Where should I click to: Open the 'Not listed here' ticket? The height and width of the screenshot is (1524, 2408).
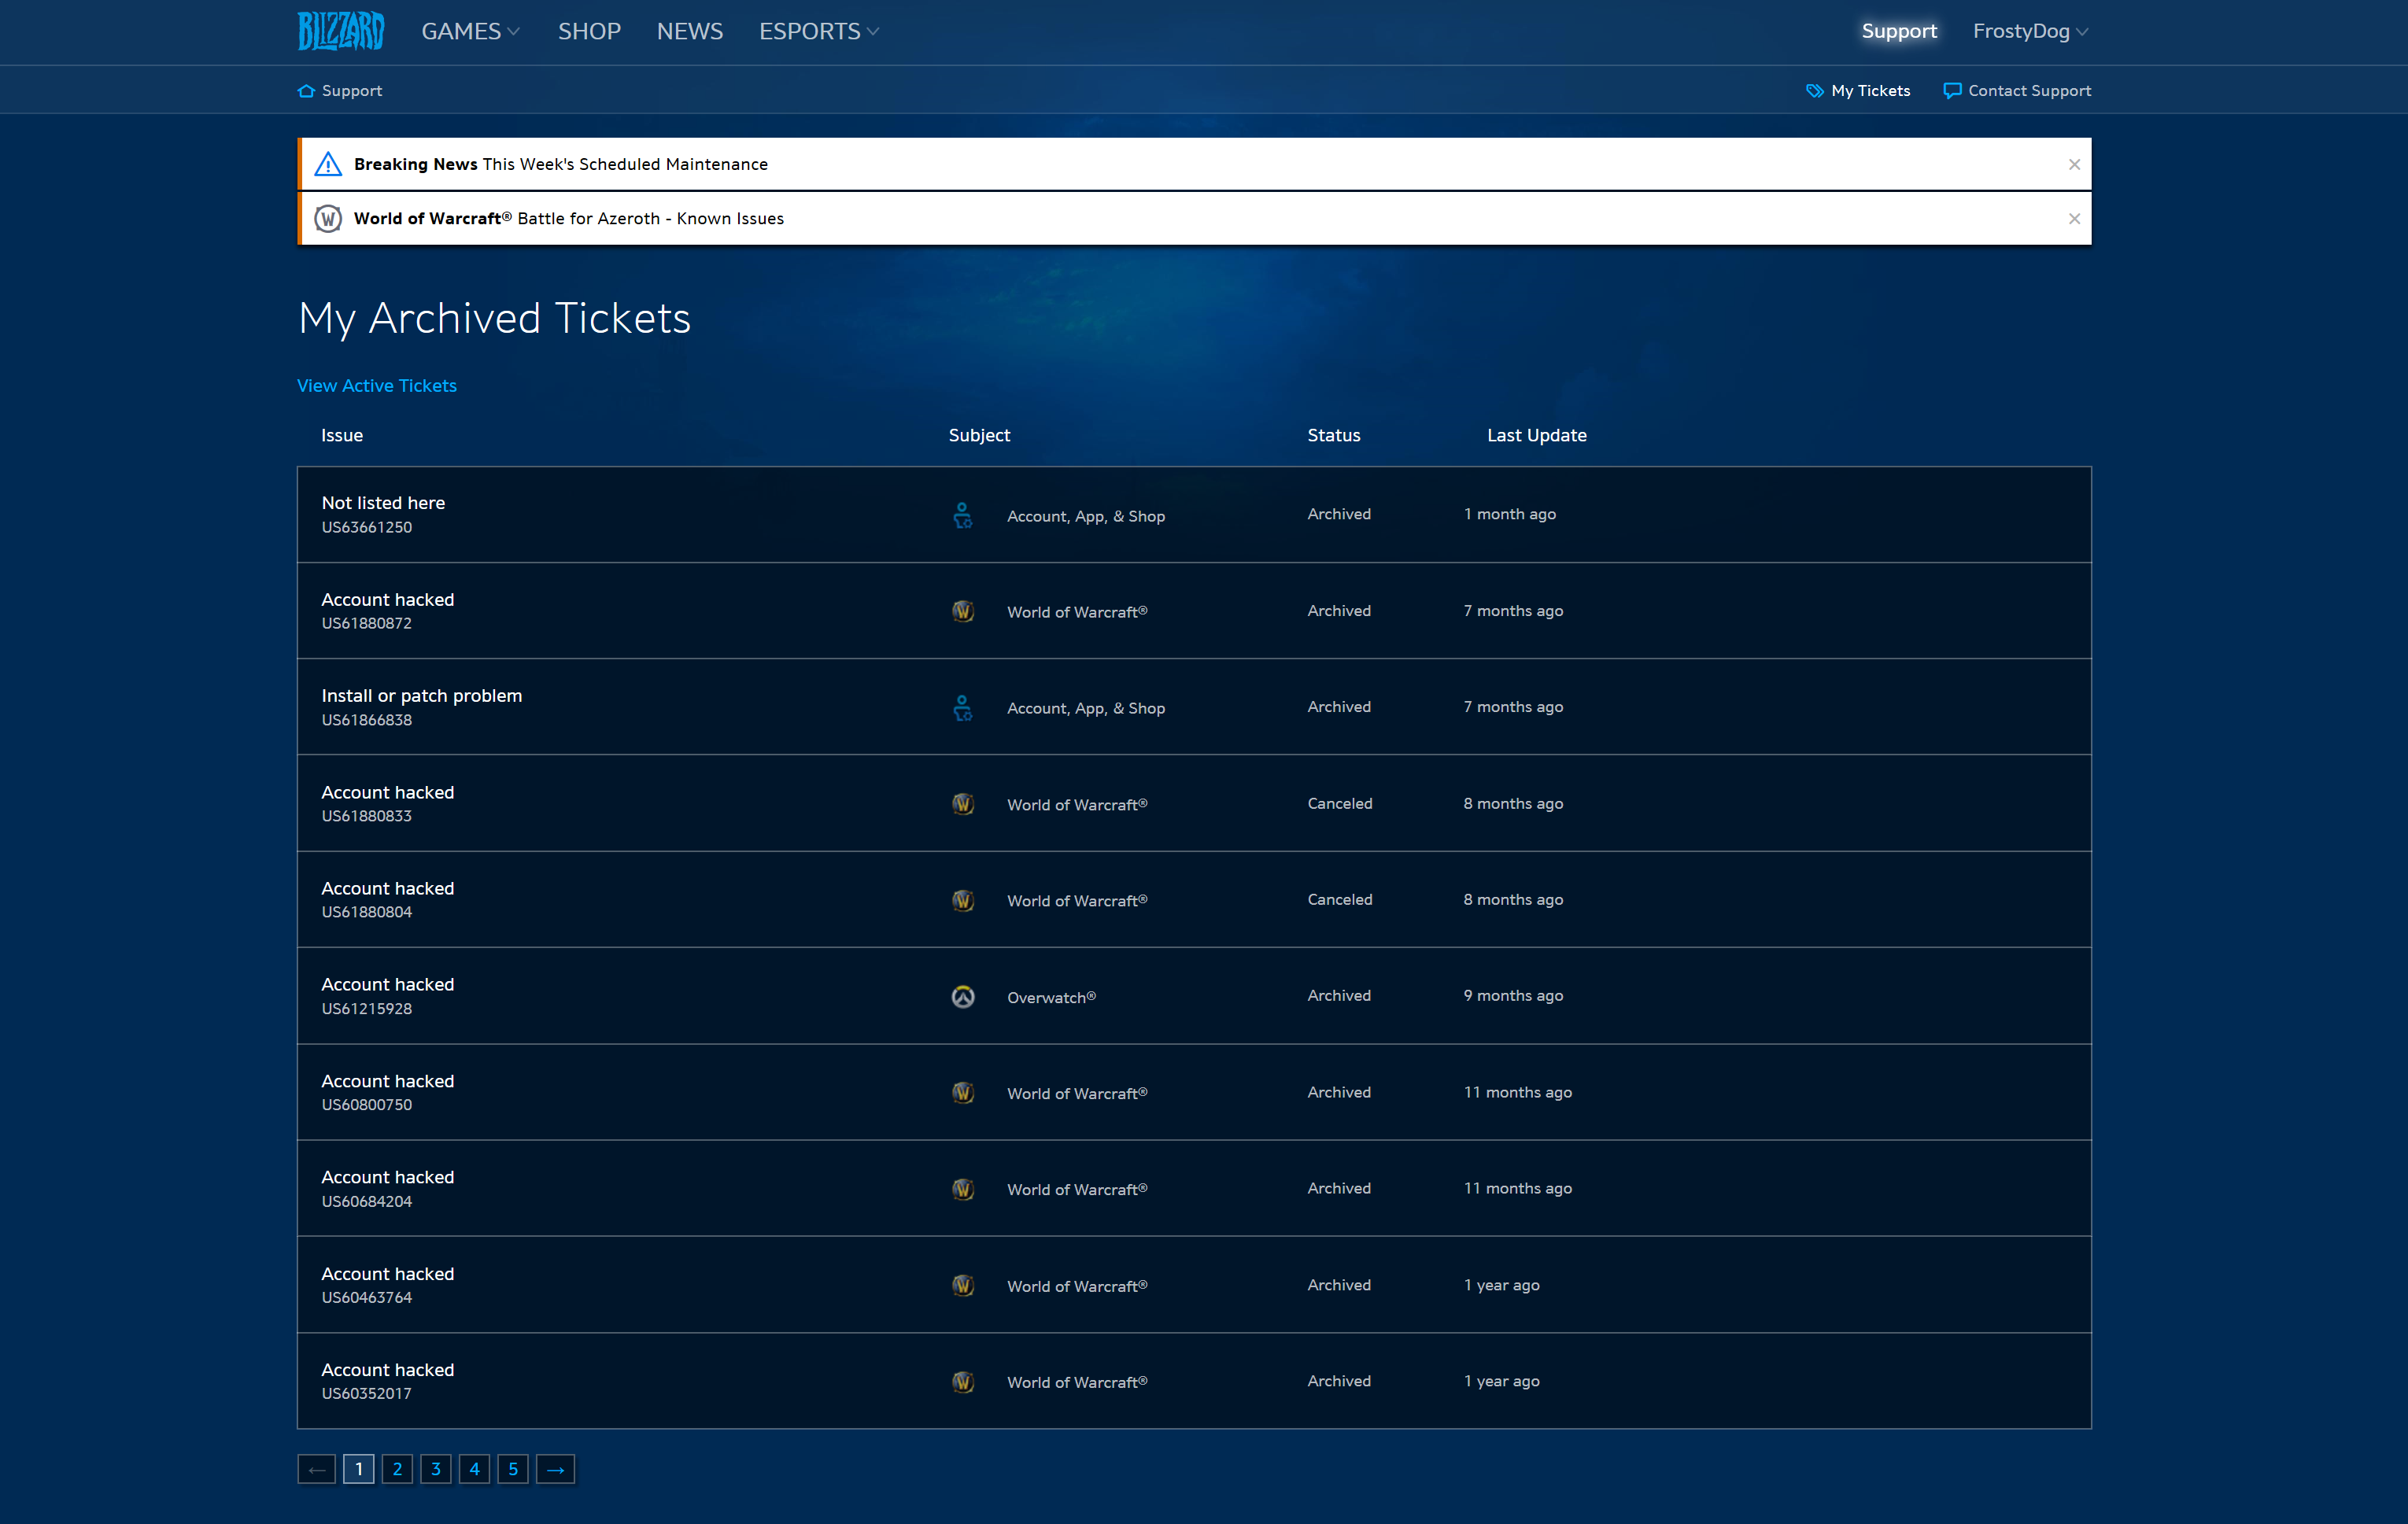click(1194, 515)
